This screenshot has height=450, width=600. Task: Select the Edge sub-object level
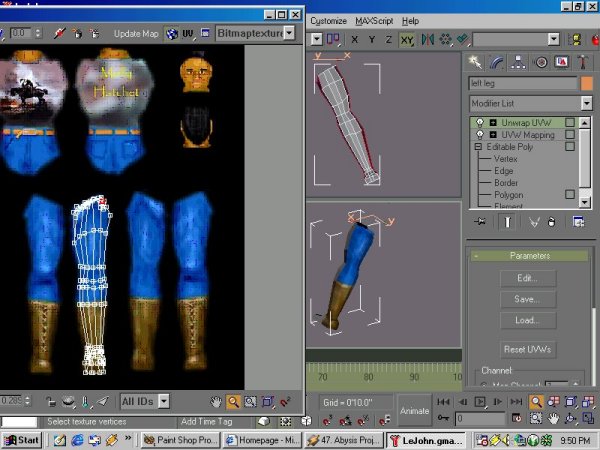tap(504, 171)
